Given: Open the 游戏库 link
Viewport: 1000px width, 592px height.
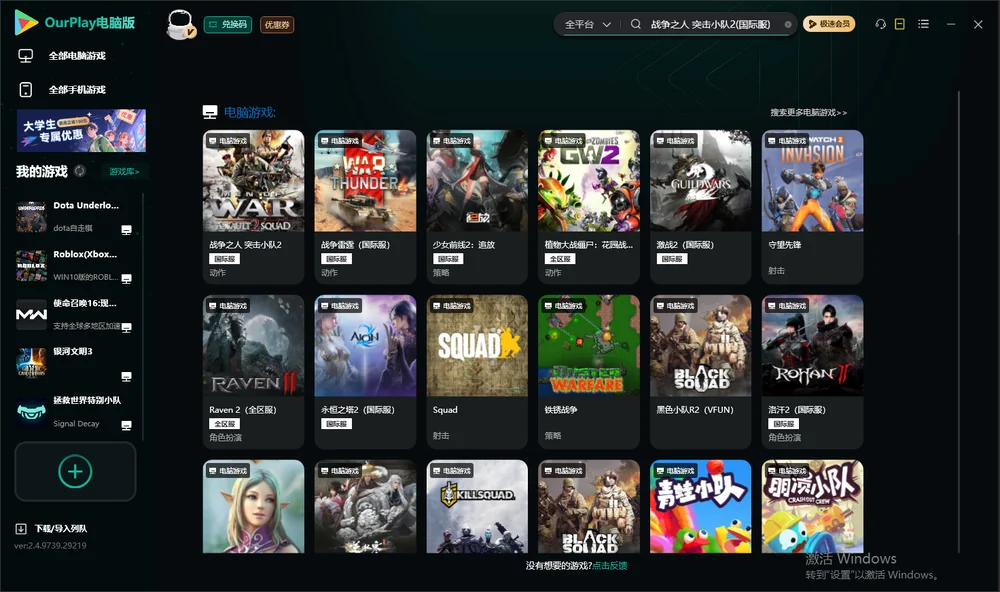Looking at the screenshot, I should pos(124,172).
